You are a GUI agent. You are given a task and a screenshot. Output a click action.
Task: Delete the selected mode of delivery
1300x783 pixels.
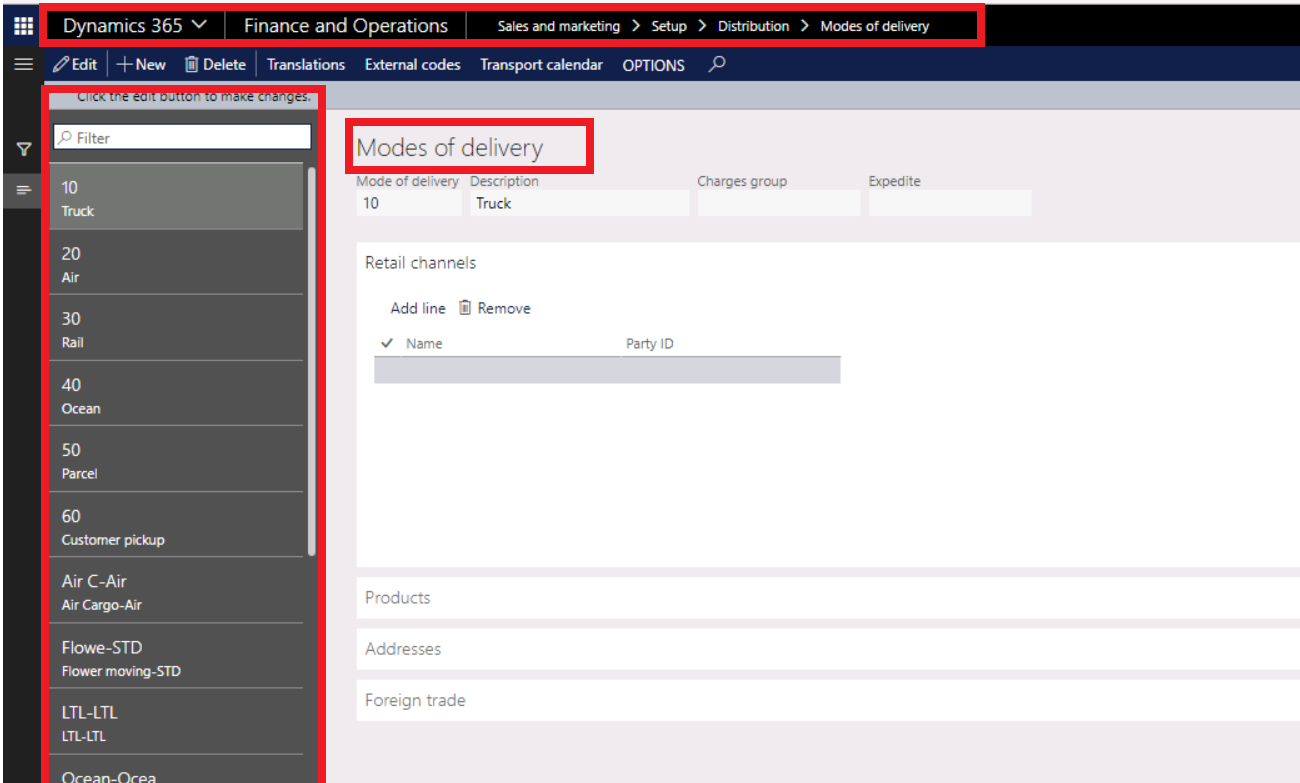(215, 64)
